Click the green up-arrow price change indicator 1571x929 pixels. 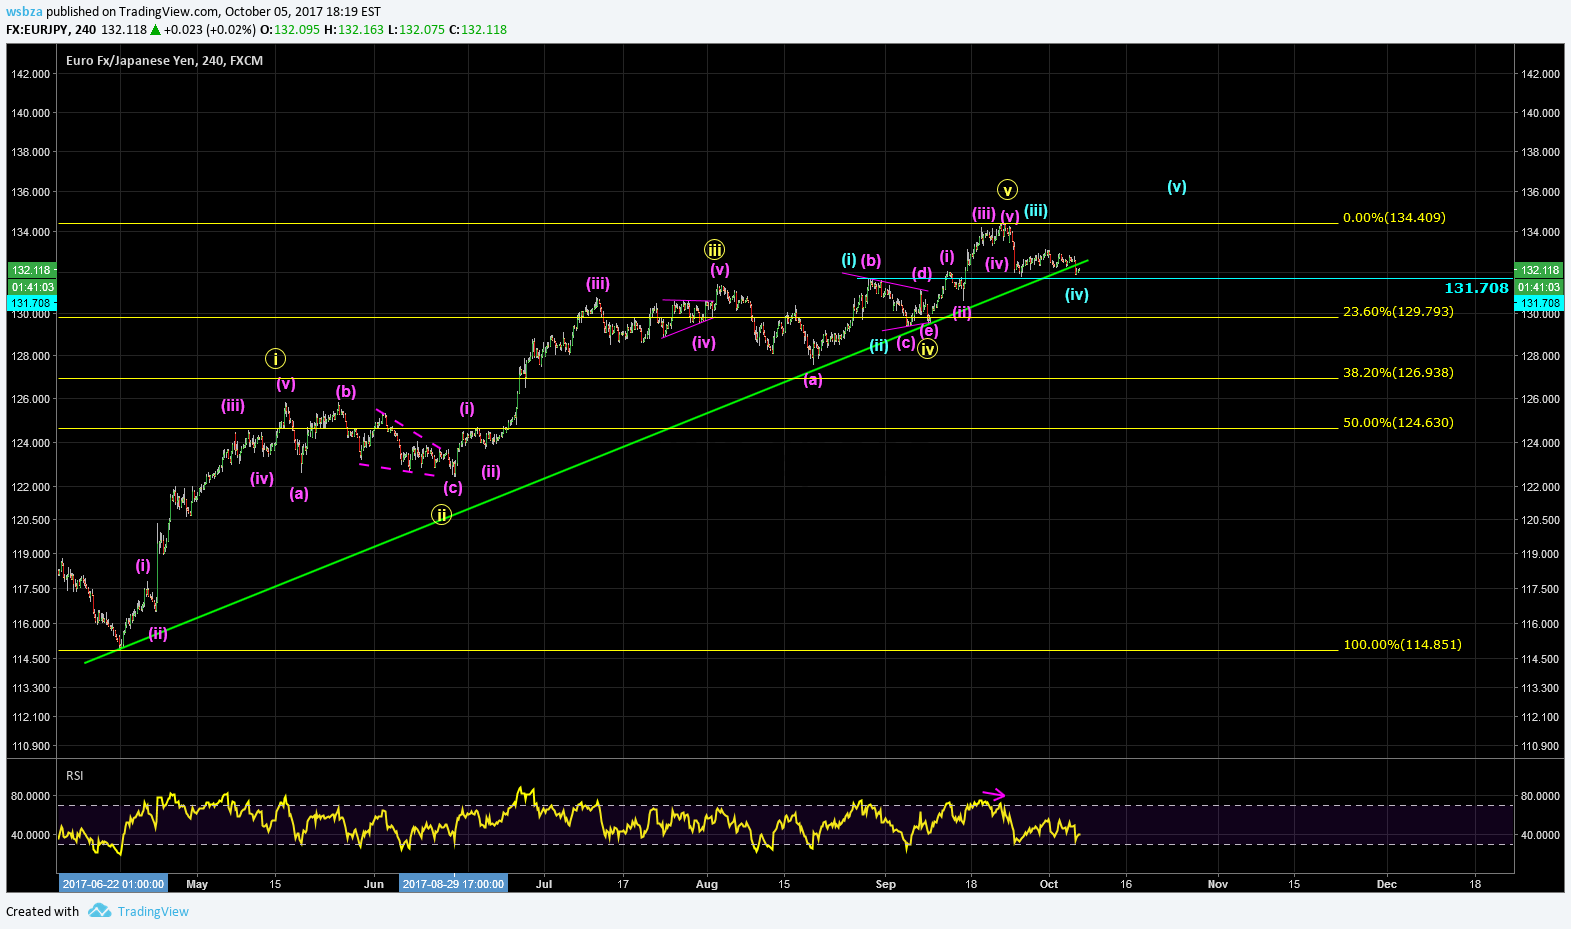155,30
